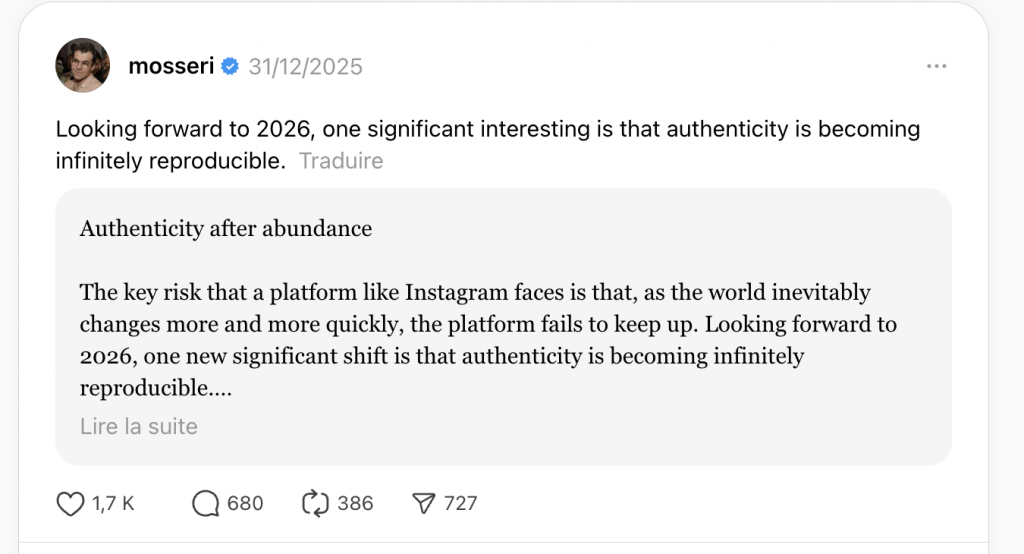Click the 727 shares count
The image size is (1024, 554).
pos(461,504)
